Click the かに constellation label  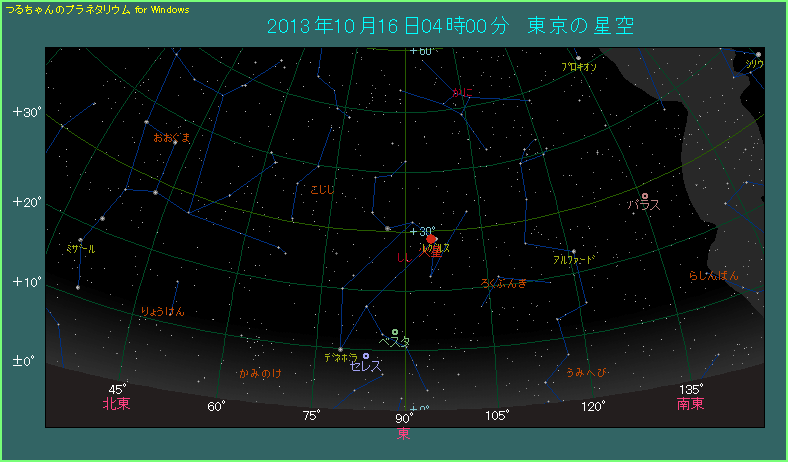(x=461, y=91)
